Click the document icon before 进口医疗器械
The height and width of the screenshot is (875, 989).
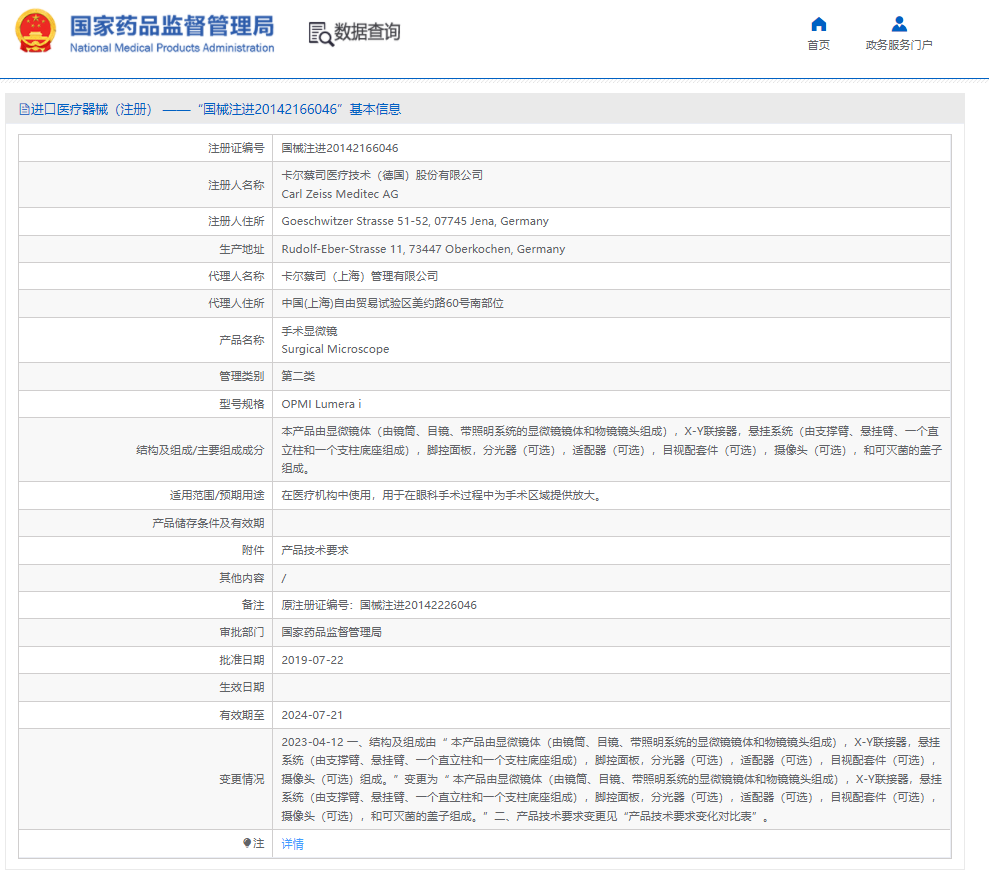(x=25, y=110)
